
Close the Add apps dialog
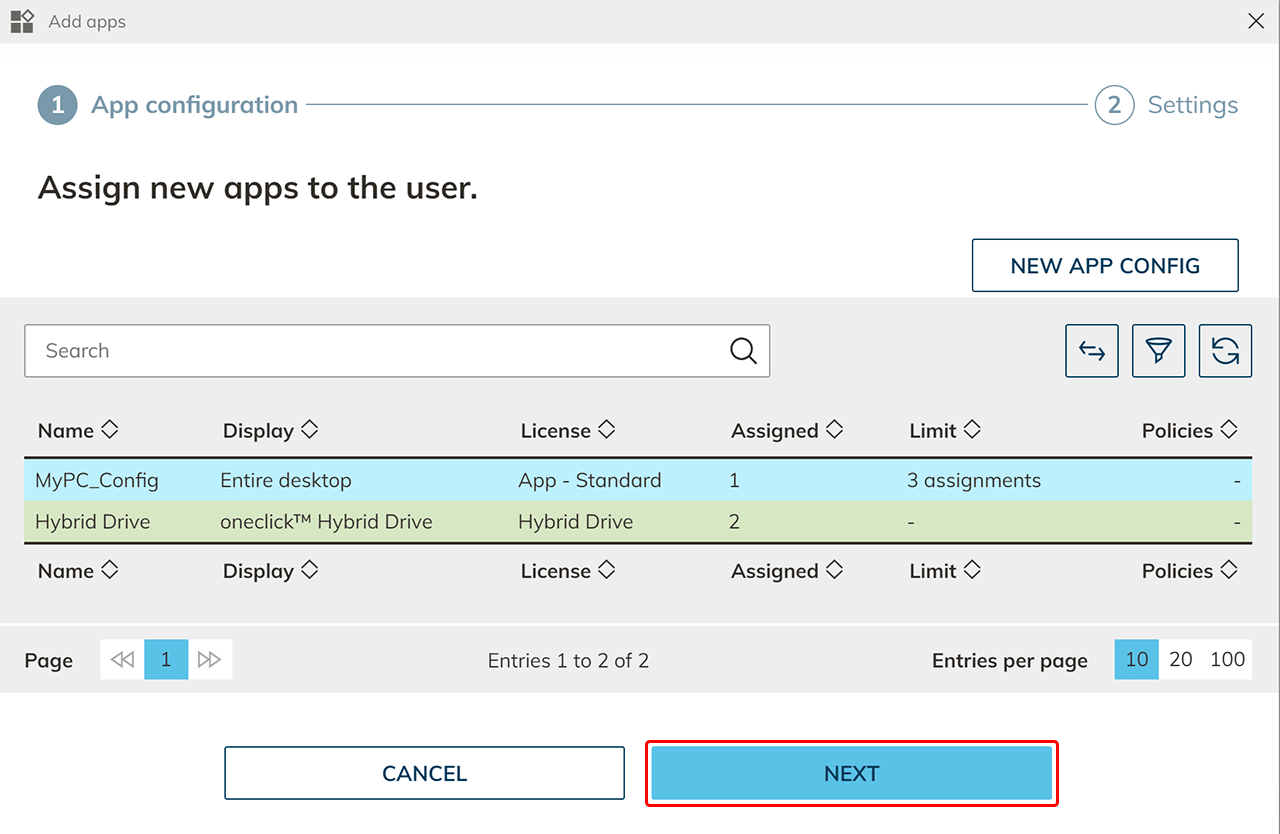coord(1256,21)
